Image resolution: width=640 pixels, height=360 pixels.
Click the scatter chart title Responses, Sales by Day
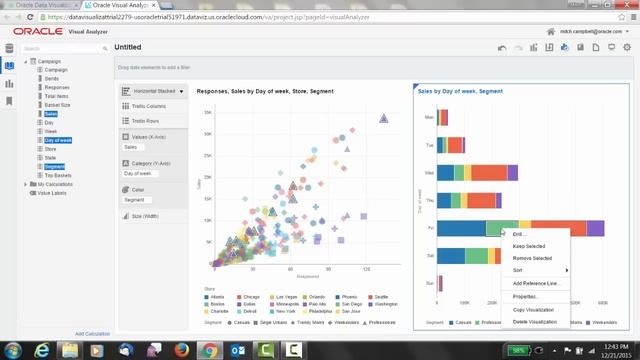[x=265, y=91]
